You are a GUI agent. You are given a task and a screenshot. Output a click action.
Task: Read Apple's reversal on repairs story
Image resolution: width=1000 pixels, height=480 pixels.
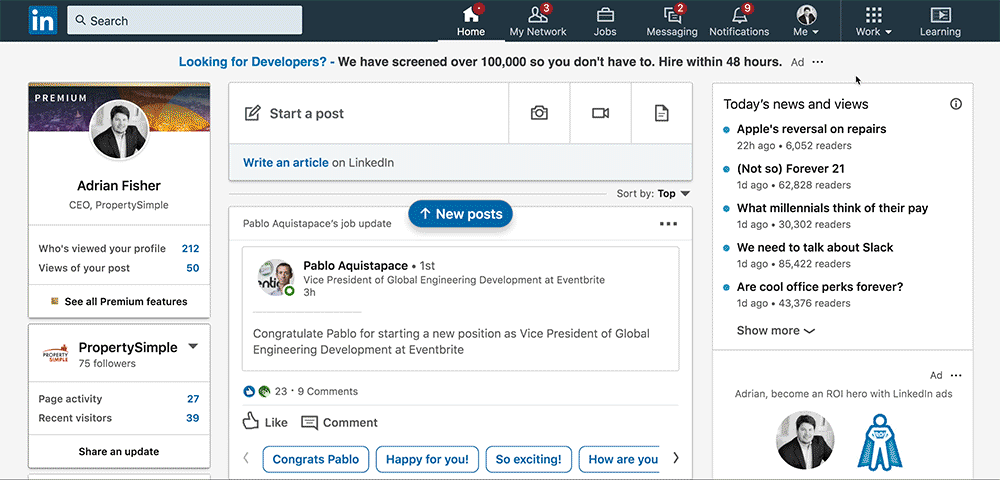811,129
